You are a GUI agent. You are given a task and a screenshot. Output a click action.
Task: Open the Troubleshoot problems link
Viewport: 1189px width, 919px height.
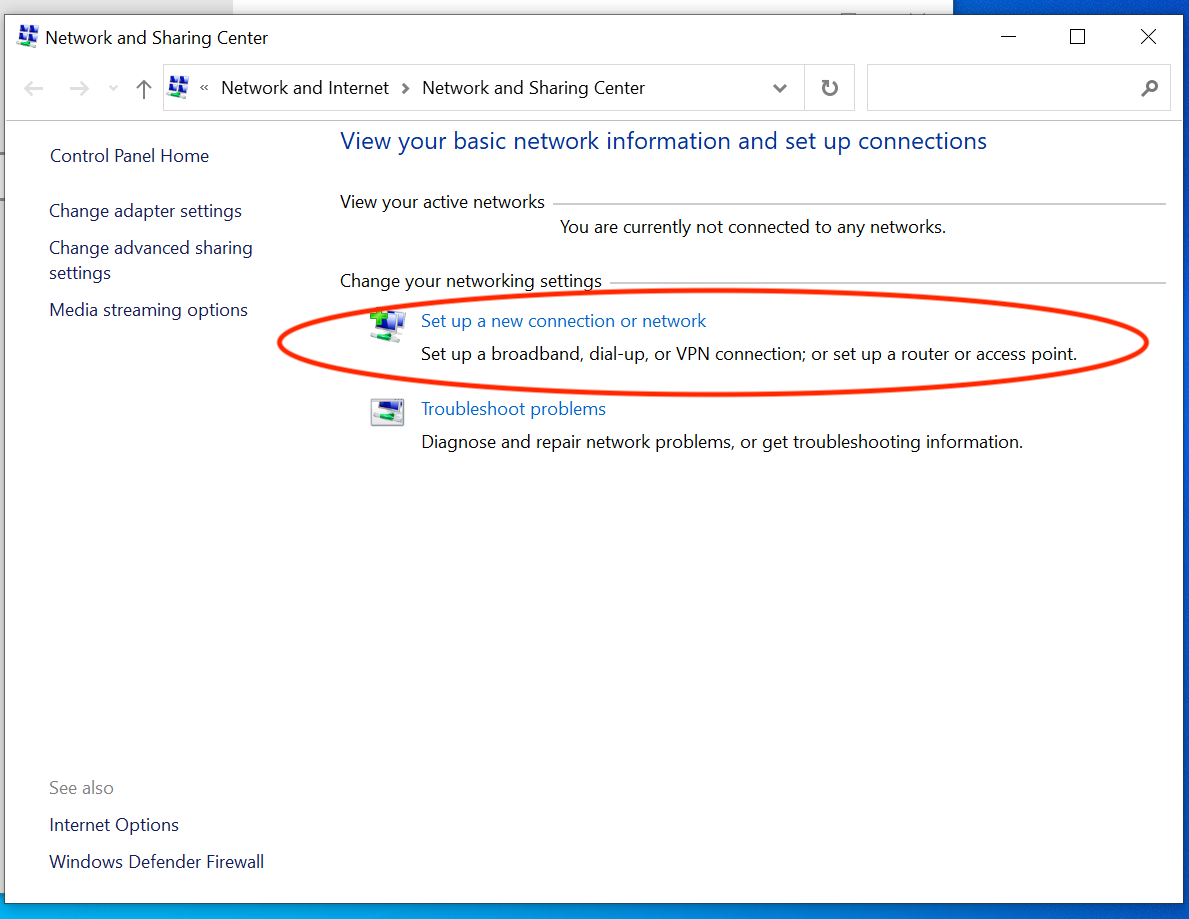click(513, 409)
